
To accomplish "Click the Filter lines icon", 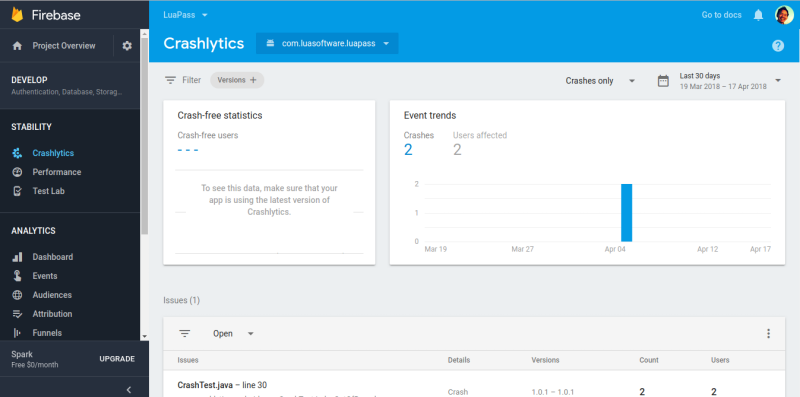I will (x=170, y=80).
